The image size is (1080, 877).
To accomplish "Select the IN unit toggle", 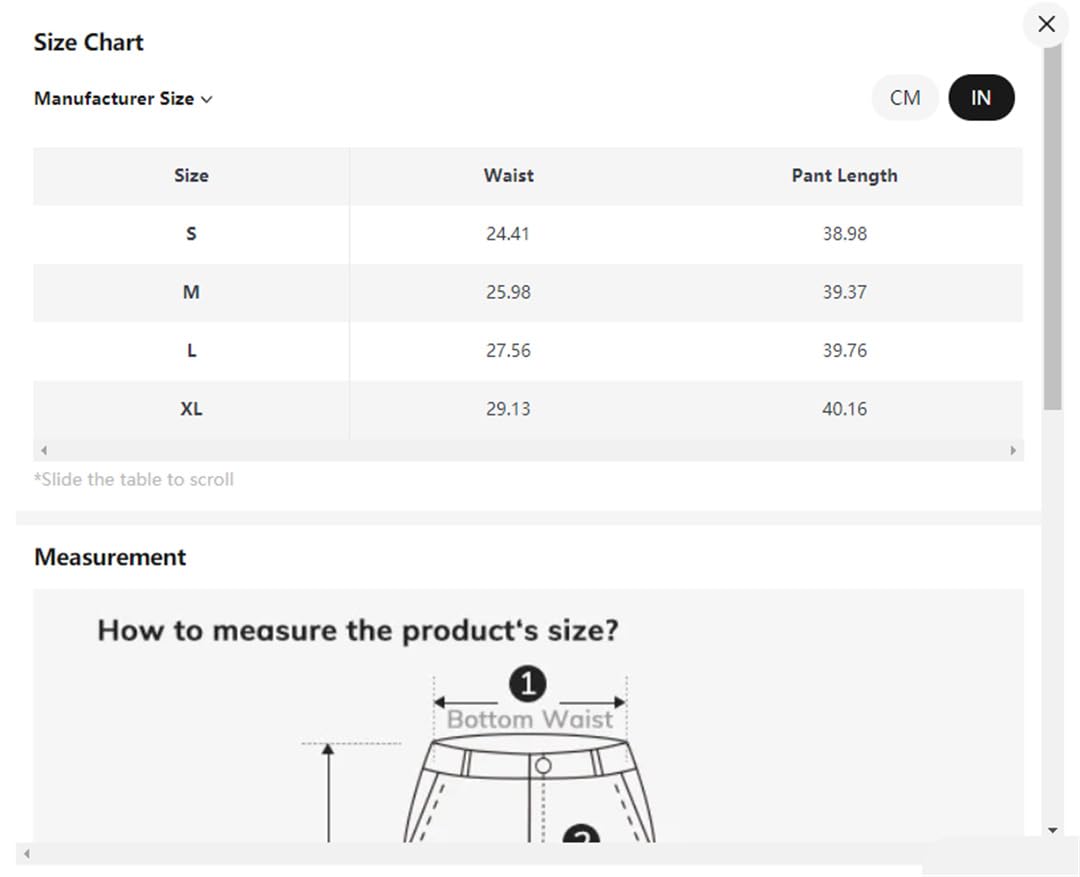I will pos(981,98).
